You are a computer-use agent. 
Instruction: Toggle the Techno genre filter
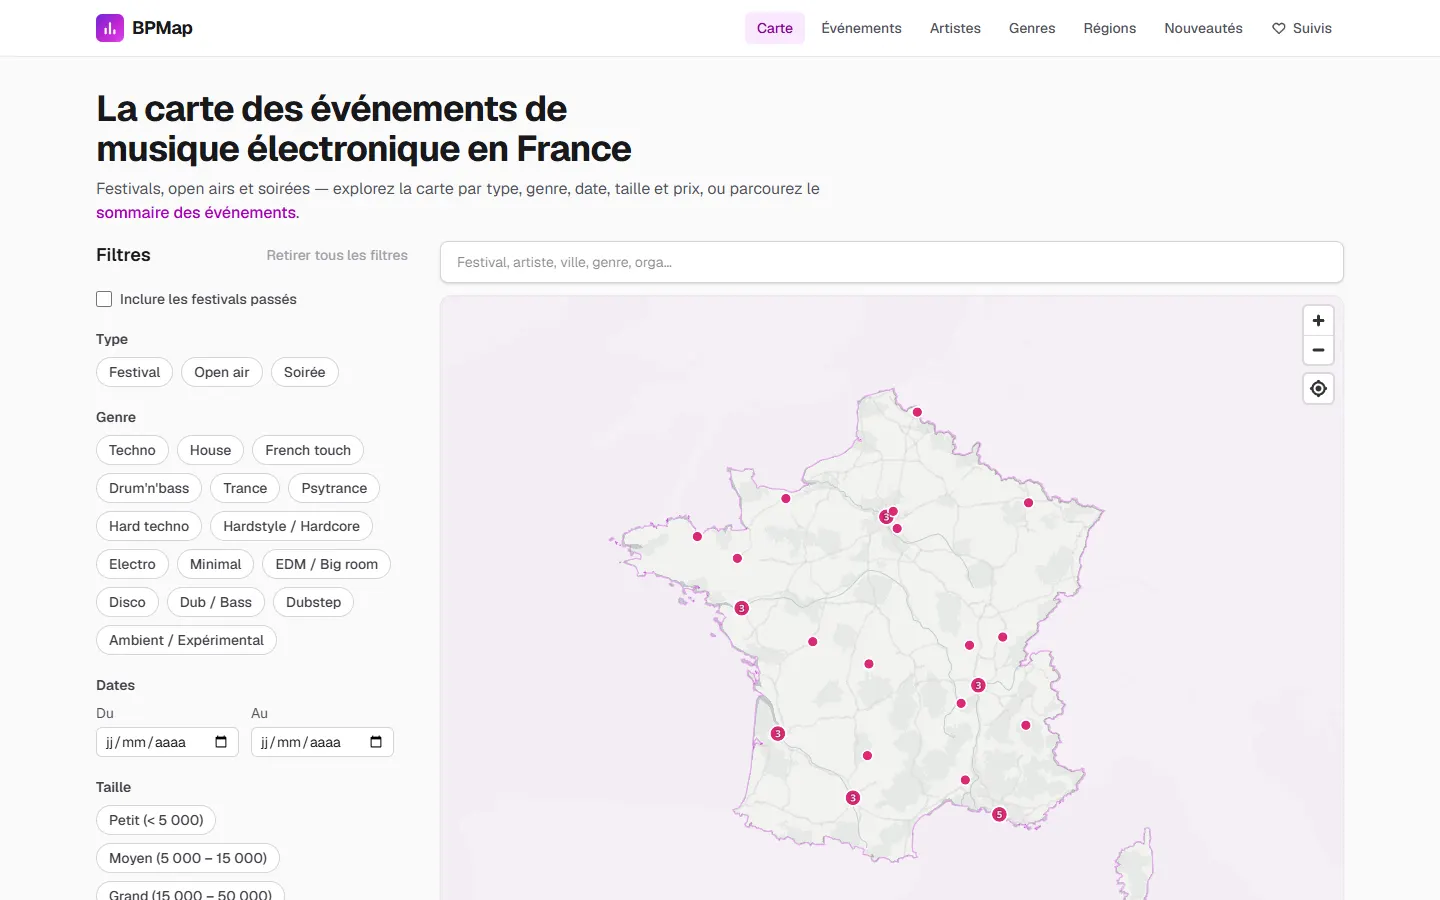pos(132,450)
